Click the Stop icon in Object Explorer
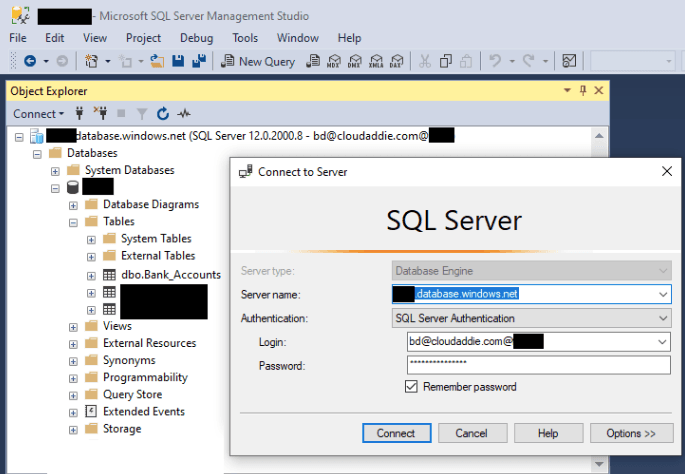Image resolution: width=685 pixels, height=474 pixels. coord(121,114)
